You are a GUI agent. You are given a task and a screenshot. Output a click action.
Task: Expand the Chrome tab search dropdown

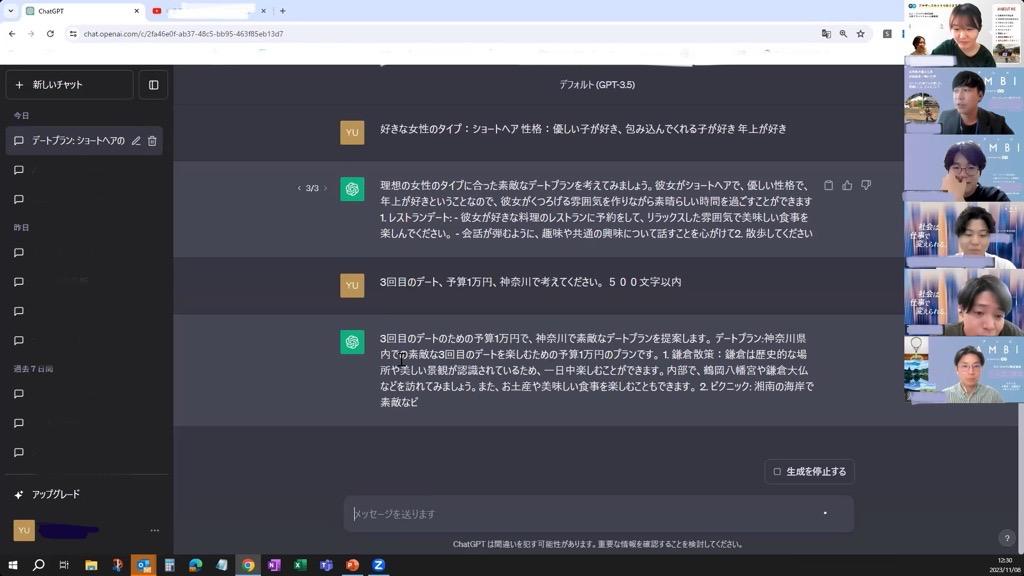(10, 11)
